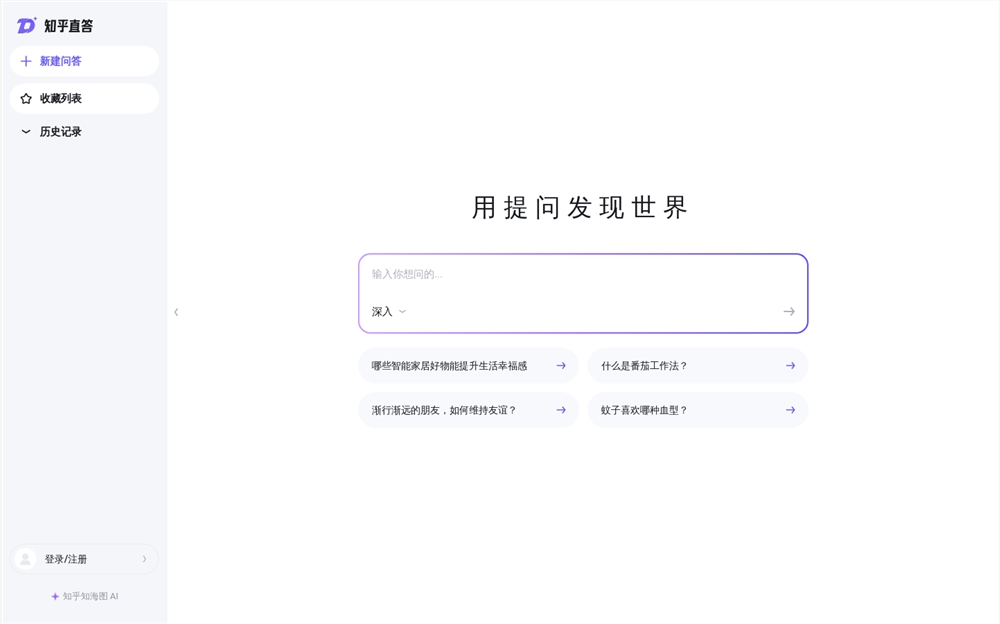
Task: Open the 知乎知海图 AI link
Action: pyautogui.click(x=88, y=596)
